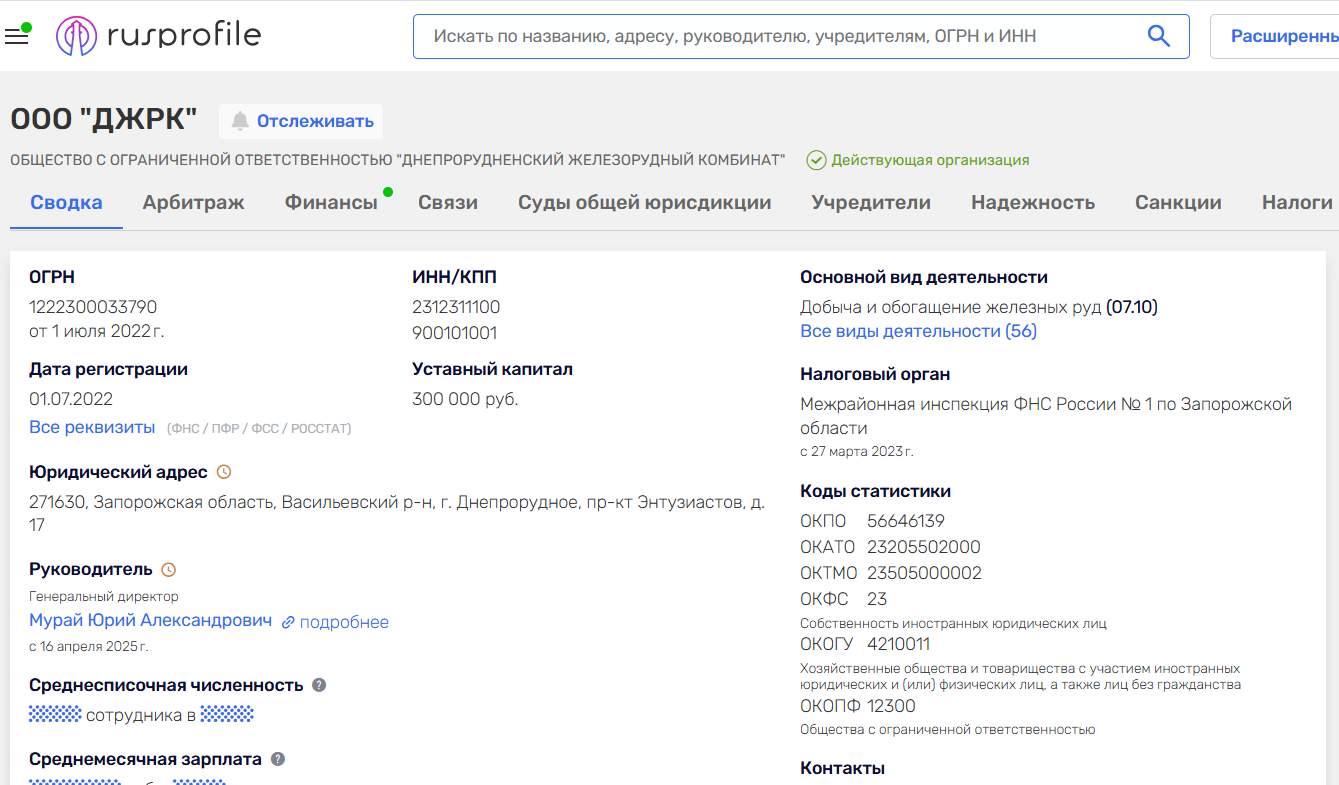Click clock history icon beside Юридический адрес
Viewport: 1339px width, 785px height.
tap(224, 472)
